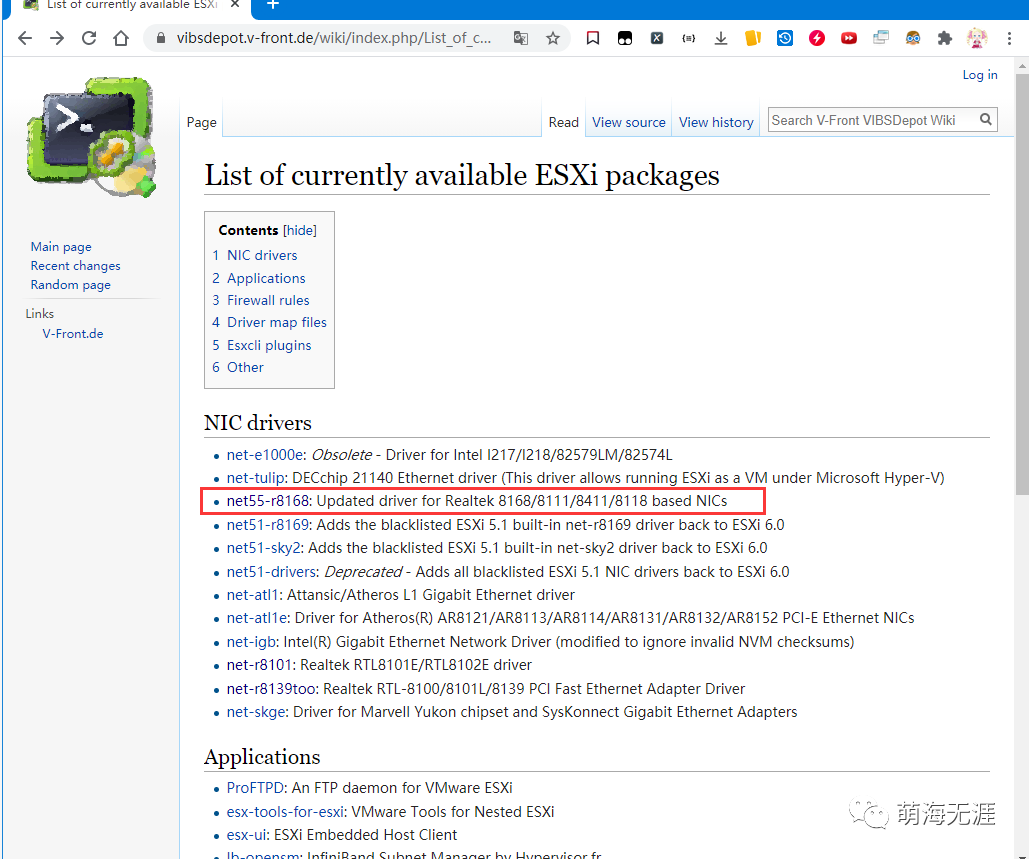Switch to View history tab
The height and width of the screenshot is (859, 1029).
coord(716,122)
